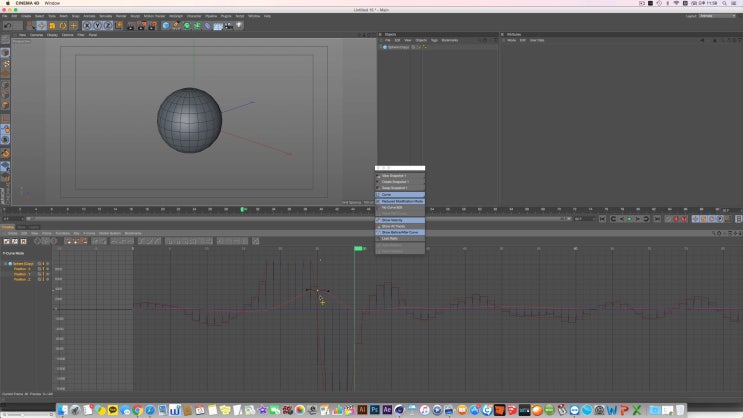
Task: Switch to the Timeline tab
Action: [x=8, y=227]
